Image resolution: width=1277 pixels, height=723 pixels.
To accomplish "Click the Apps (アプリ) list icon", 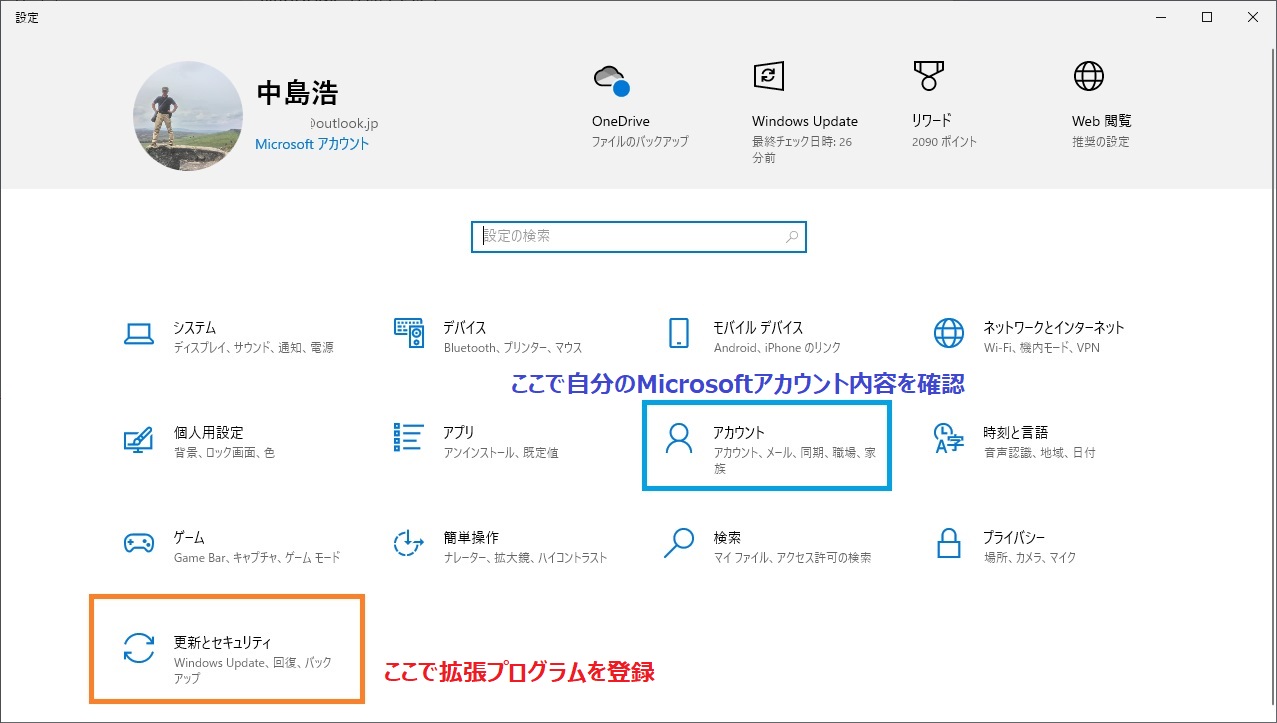I will (x=409, y=438).
